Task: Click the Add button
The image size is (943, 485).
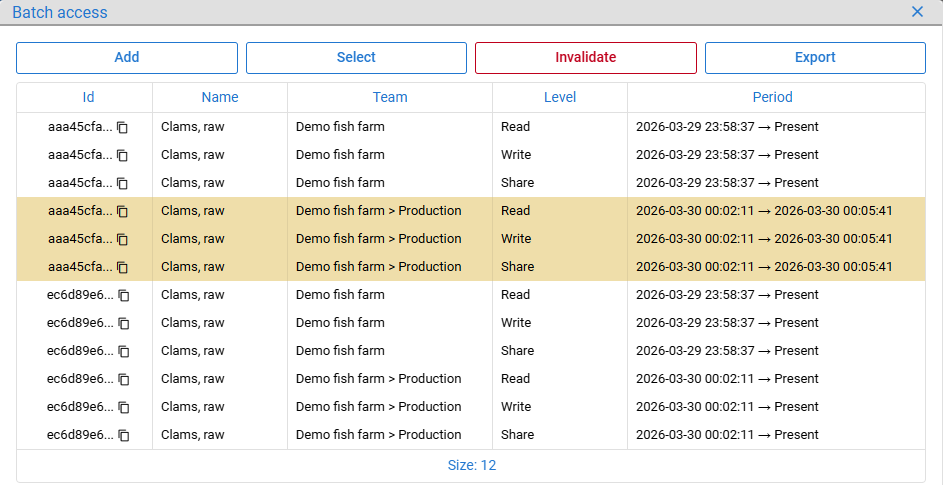Action: (x=127, y=58)
